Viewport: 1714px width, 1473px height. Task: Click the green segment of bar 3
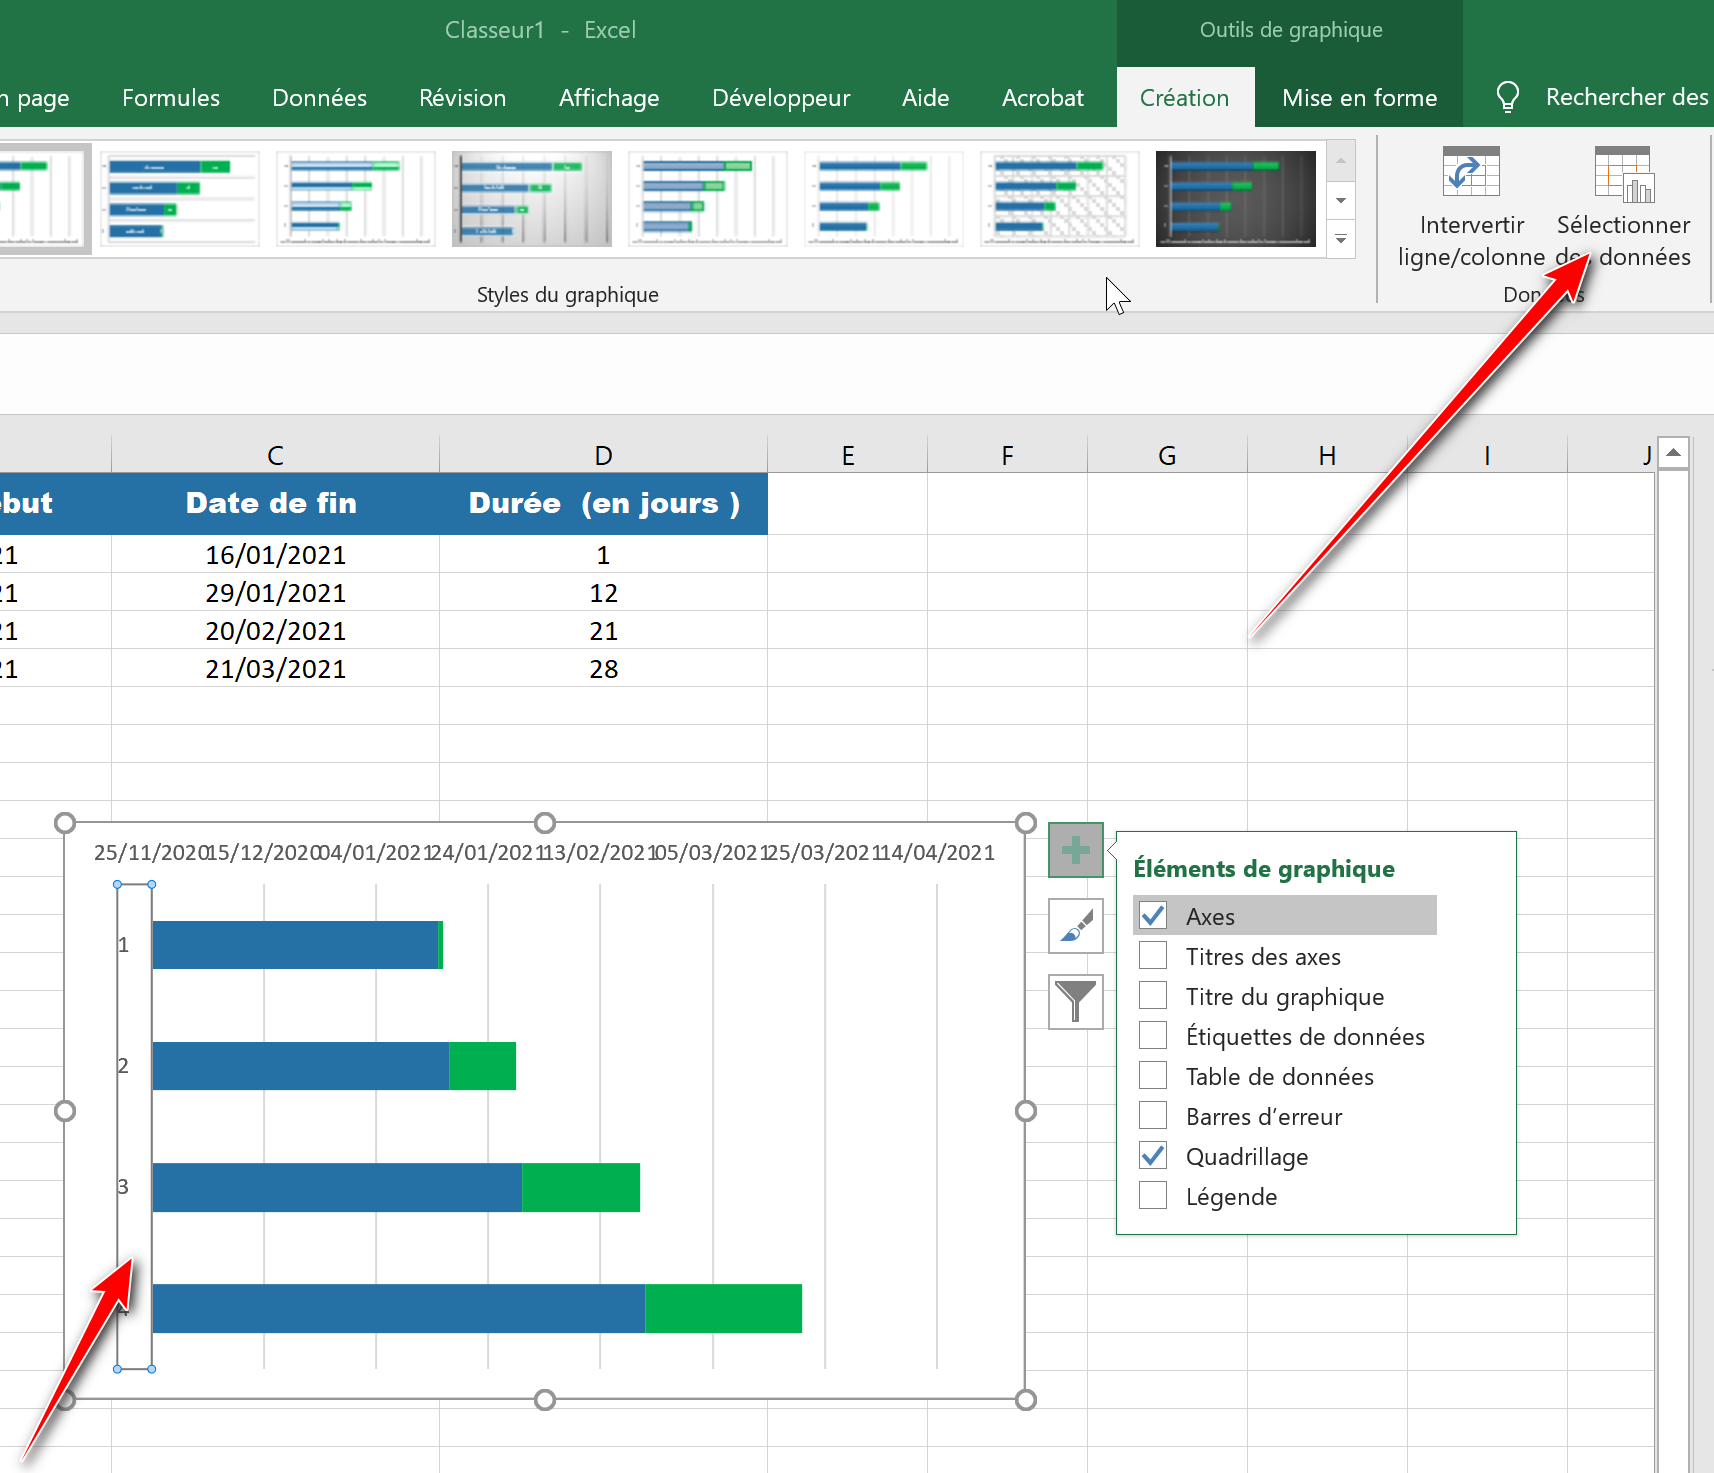coord(580,1187)
